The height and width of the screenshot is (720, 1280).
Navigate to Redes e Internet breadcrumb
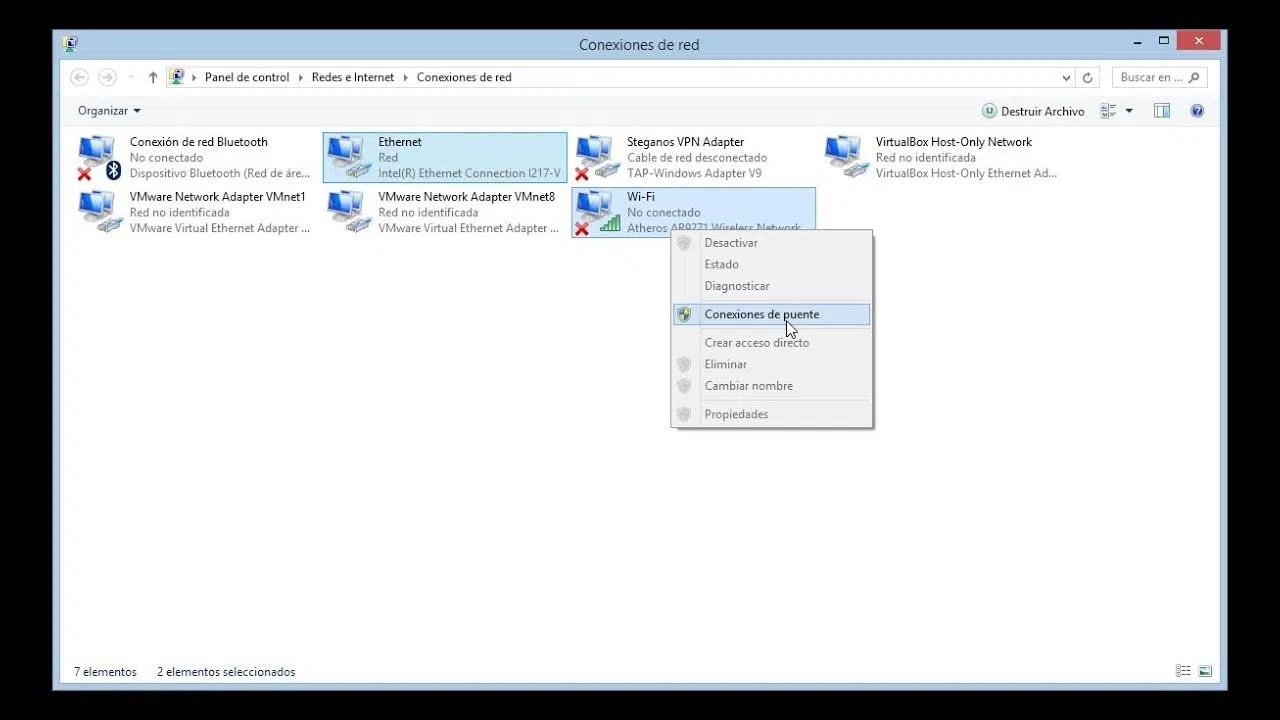point(353,77)
